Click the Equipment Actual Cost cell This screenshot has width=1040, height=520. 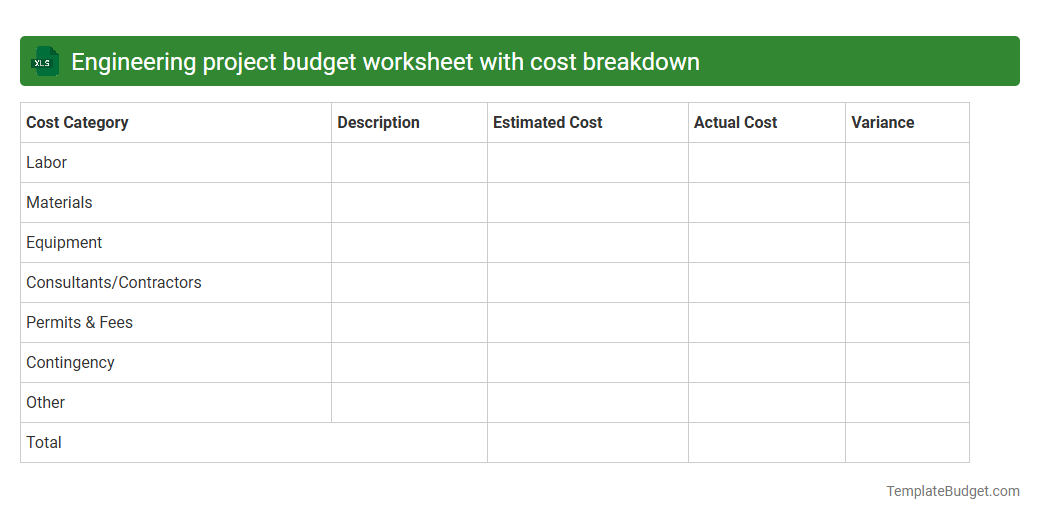tap(767, 243)
